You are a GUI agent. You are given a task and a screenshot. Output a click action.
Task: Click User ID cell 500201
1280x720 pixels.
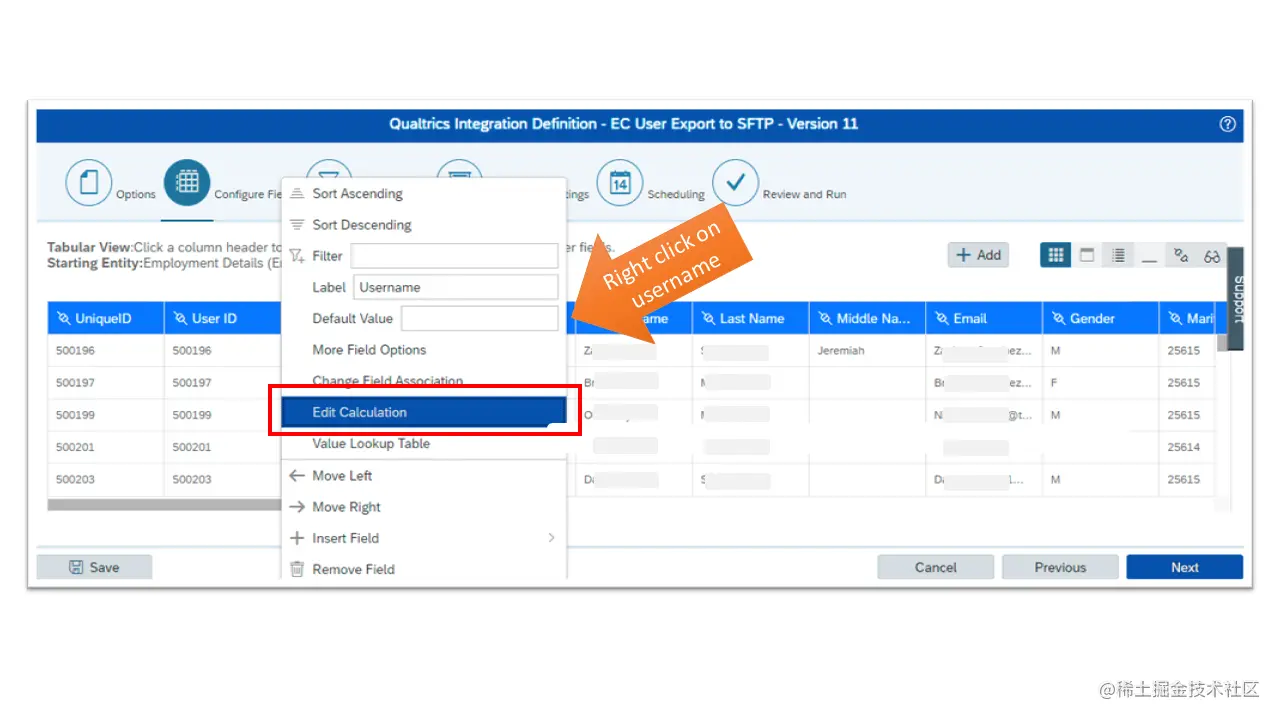222,447
